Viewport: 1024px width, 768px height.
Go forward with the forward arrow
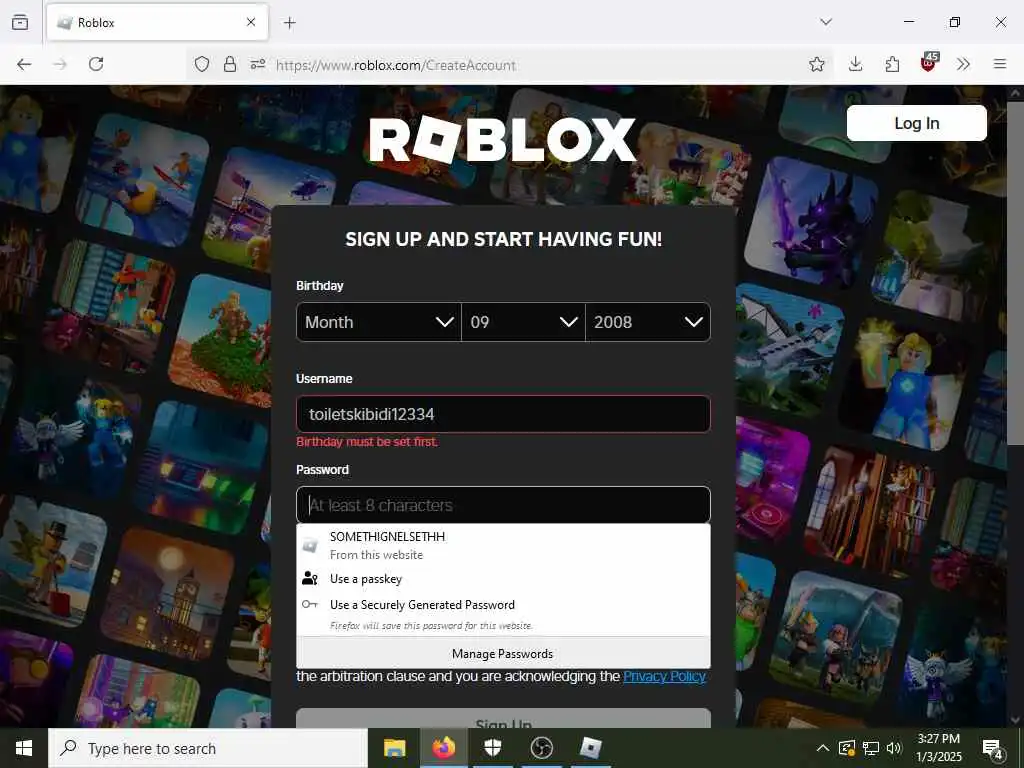tap(60, 64)
